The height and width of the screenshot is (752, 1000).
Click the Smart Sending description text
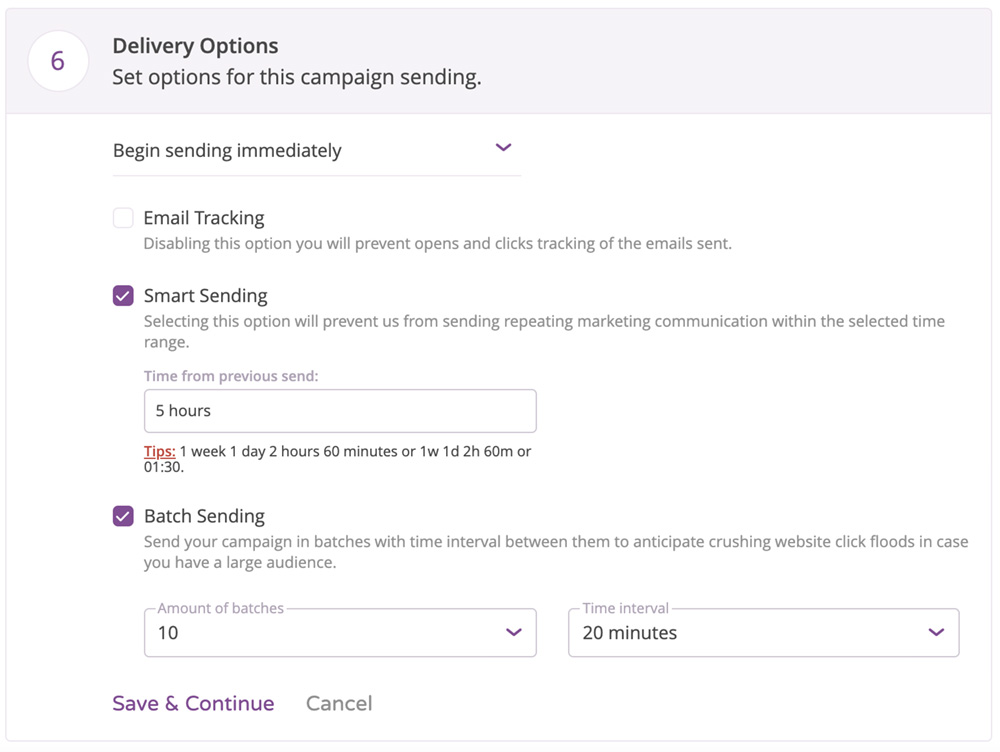[x=544, y=332]
